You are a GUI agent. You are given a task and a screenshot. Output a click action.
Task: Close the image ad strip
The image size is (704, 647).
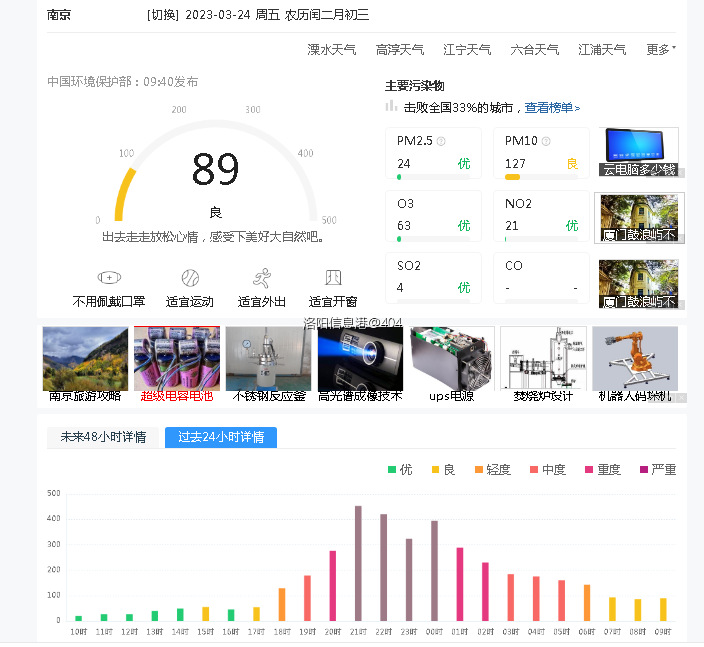tap(682, 398)
